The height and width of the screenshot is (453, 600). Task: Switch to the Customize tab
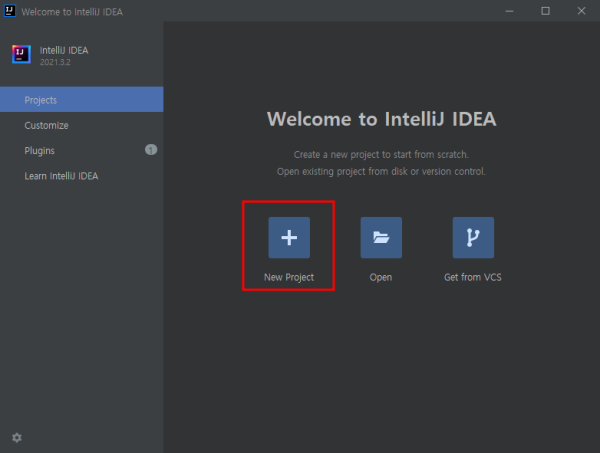(x=82, y=125)
